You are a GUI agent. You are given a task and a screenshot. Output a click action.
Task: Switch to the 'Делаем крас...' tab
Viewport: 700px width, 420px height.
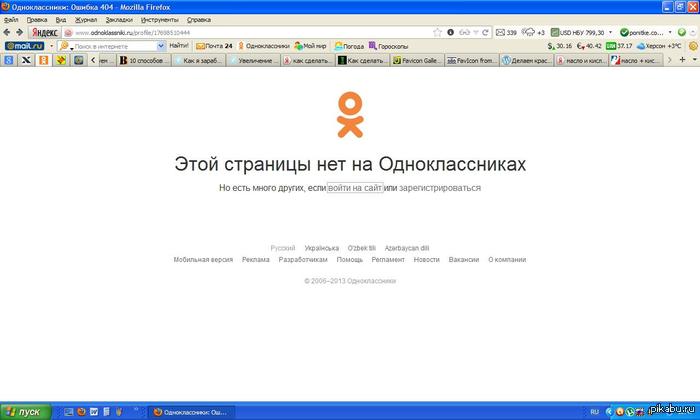coord(527,60)
